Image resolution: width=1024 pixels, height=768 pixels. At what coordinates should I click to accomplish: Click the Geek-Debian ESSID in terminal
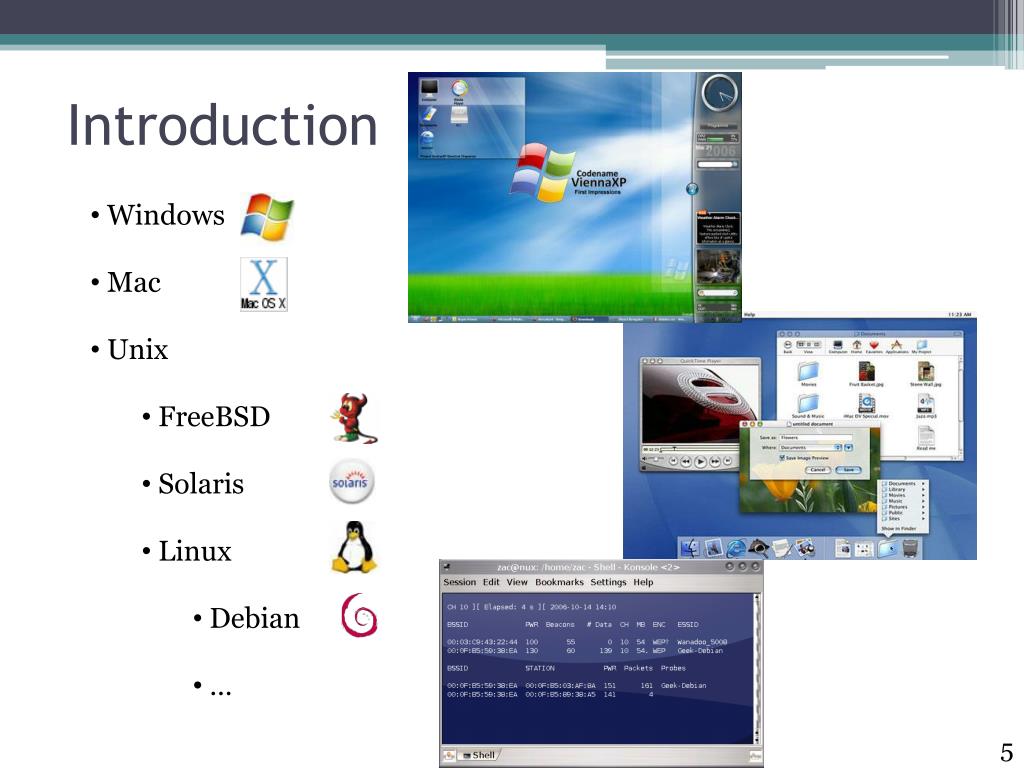(x=700, y=650)
